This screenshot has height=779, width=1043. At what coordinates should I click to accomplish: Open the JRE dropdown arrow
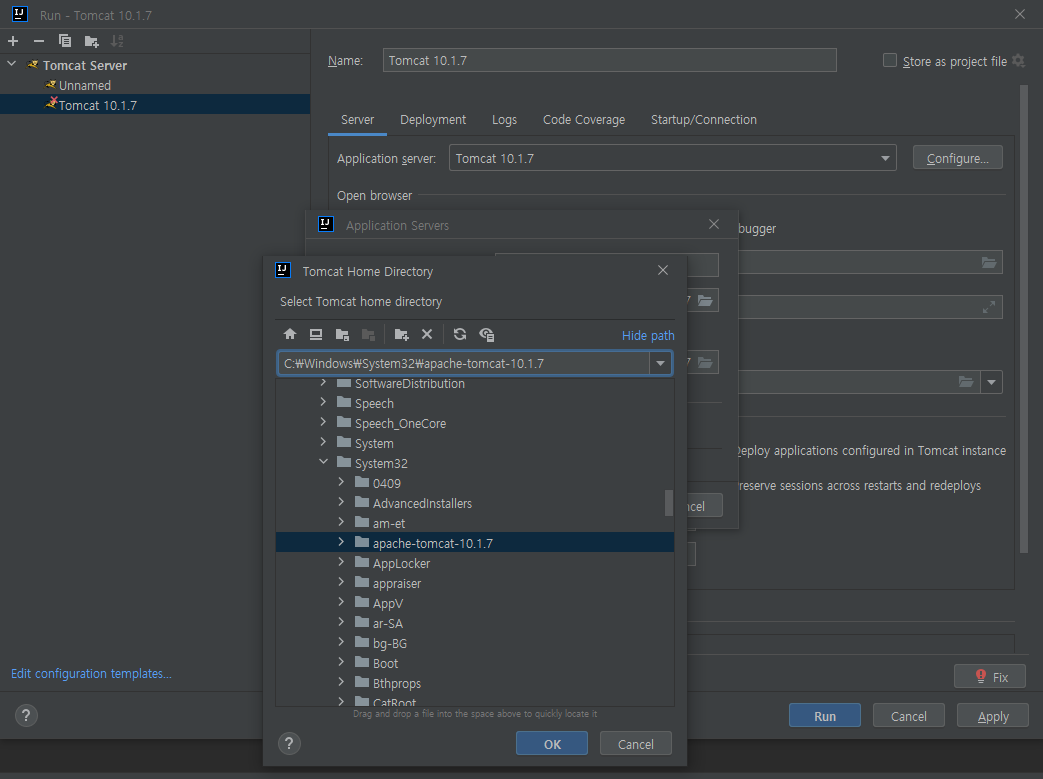[x=991, y=383]
